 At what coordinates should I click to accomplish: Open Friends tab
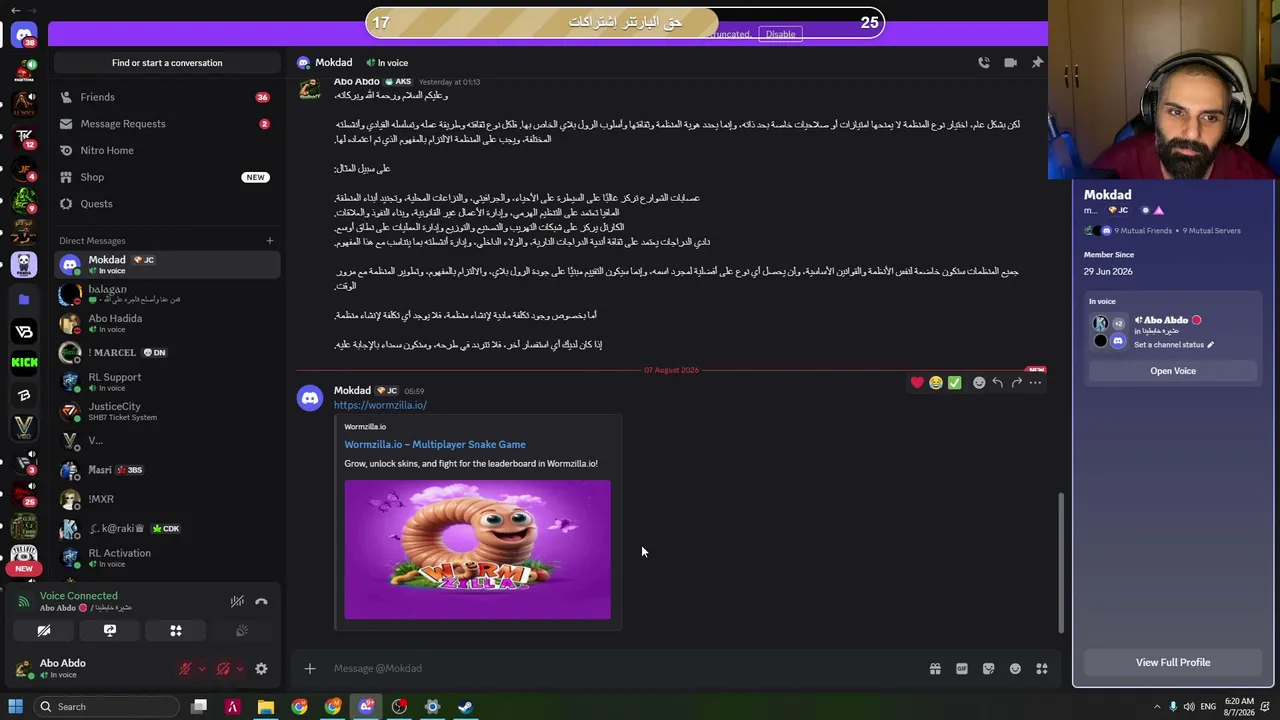[x=167, y=97]
